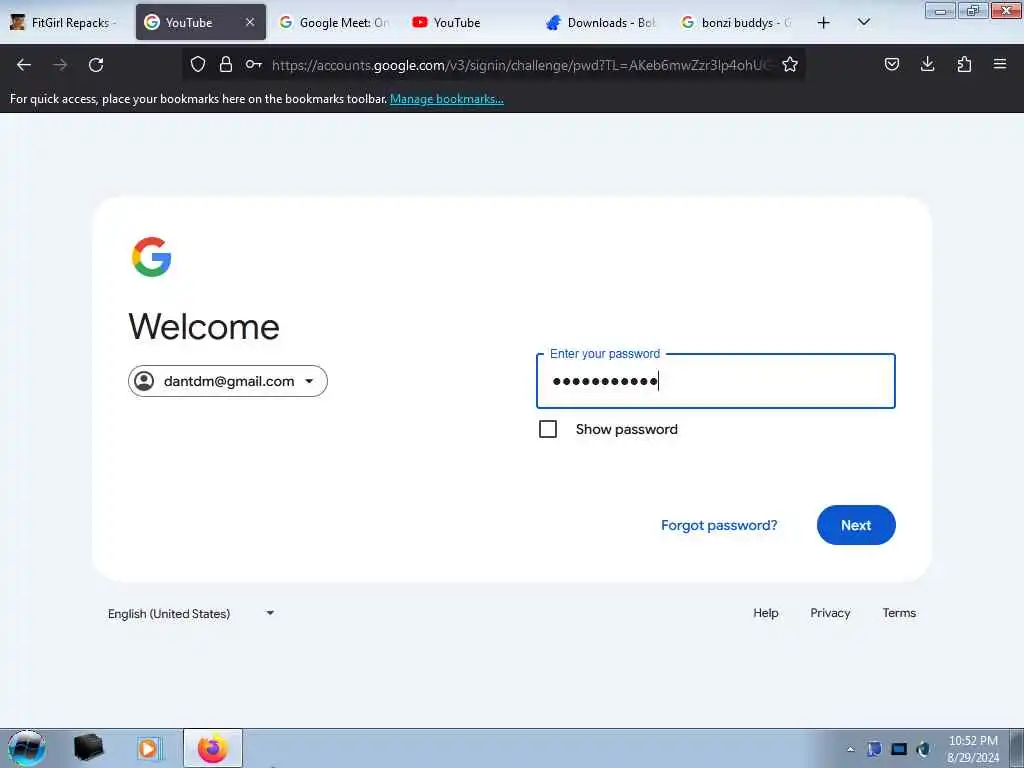Open the black box taskbar app
Image resolution: width=1024 pixels, height=768 pixels.
tap(88, 748)
